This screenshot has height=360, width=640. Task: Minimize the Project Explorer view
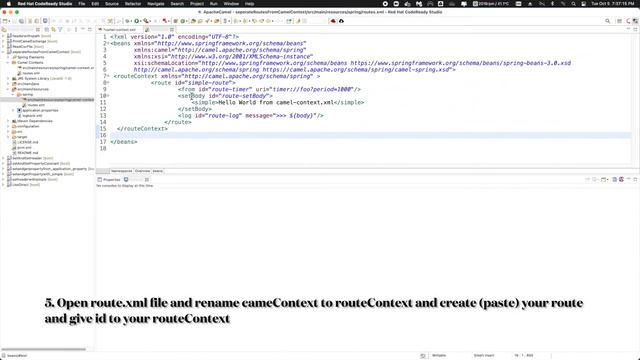tap(83, 29)
